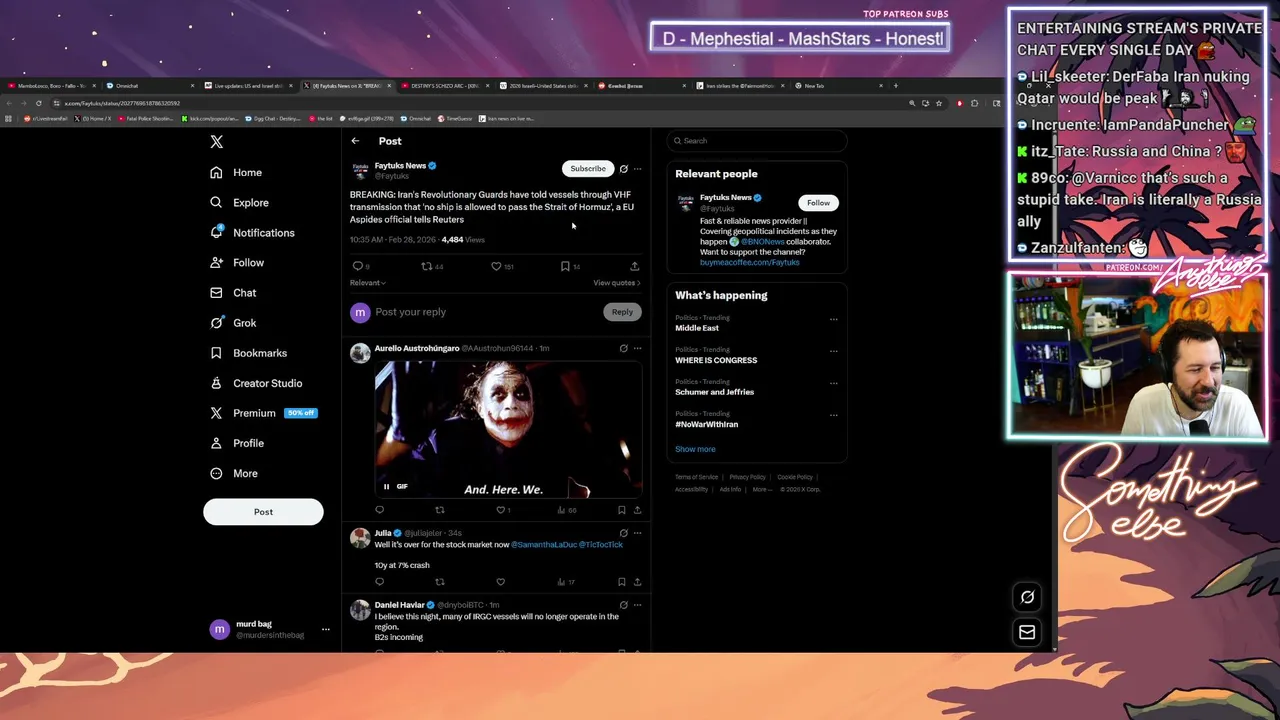Go back with the arrow beside Post

click(355, 141)
